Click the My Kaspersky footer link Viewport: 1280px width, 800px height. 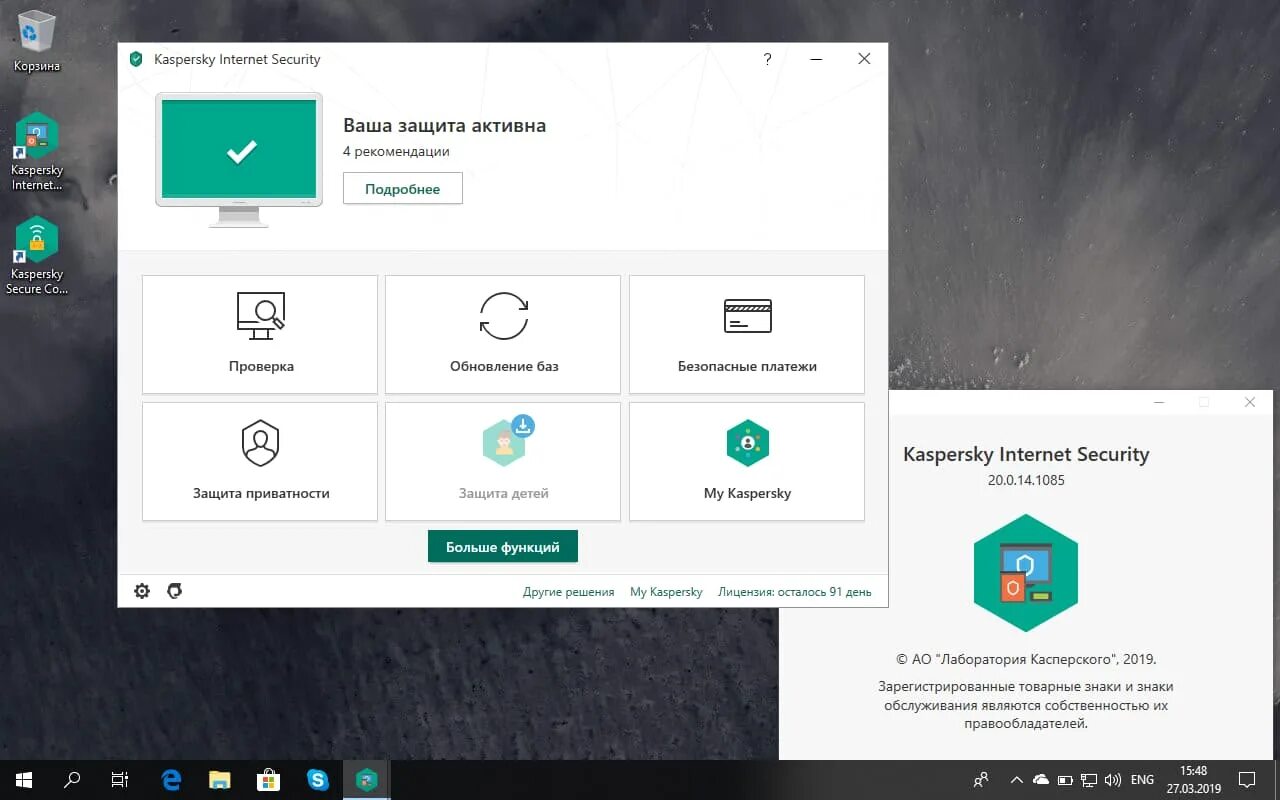pos(666,592)
